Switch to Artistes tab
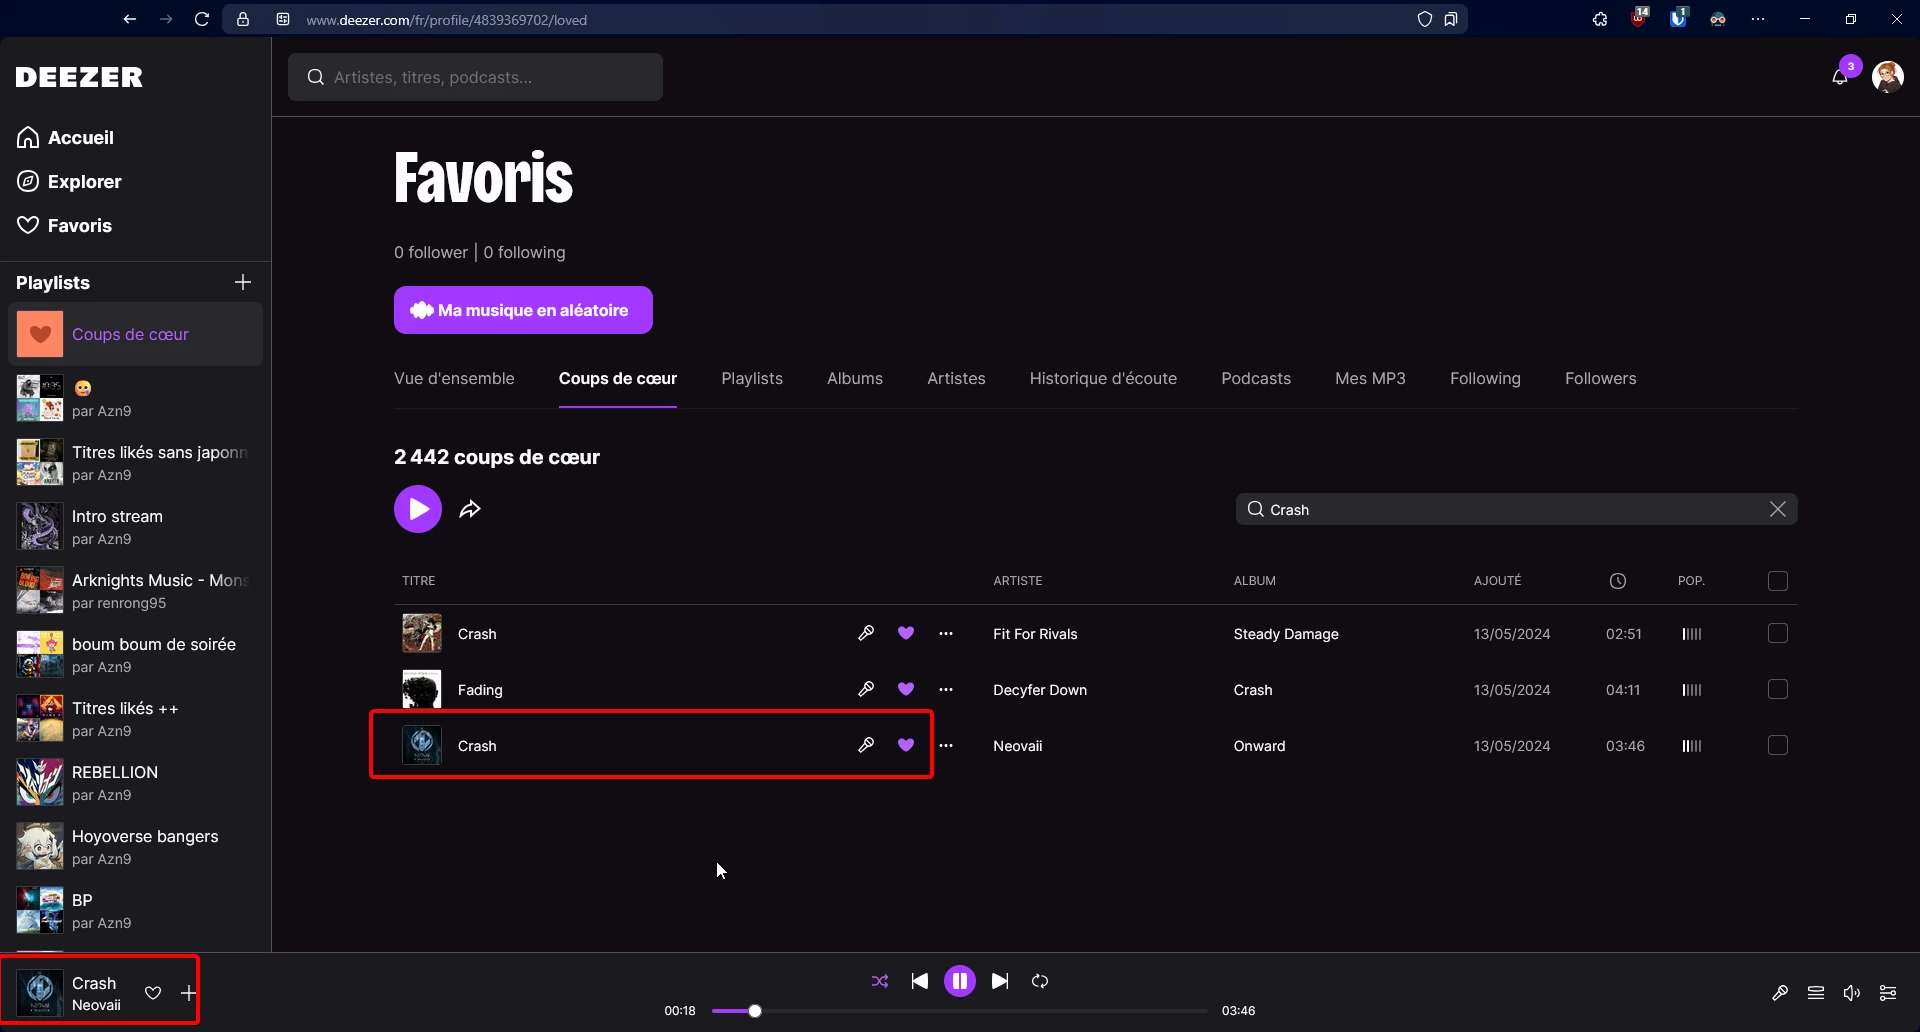 click(956, 378)
